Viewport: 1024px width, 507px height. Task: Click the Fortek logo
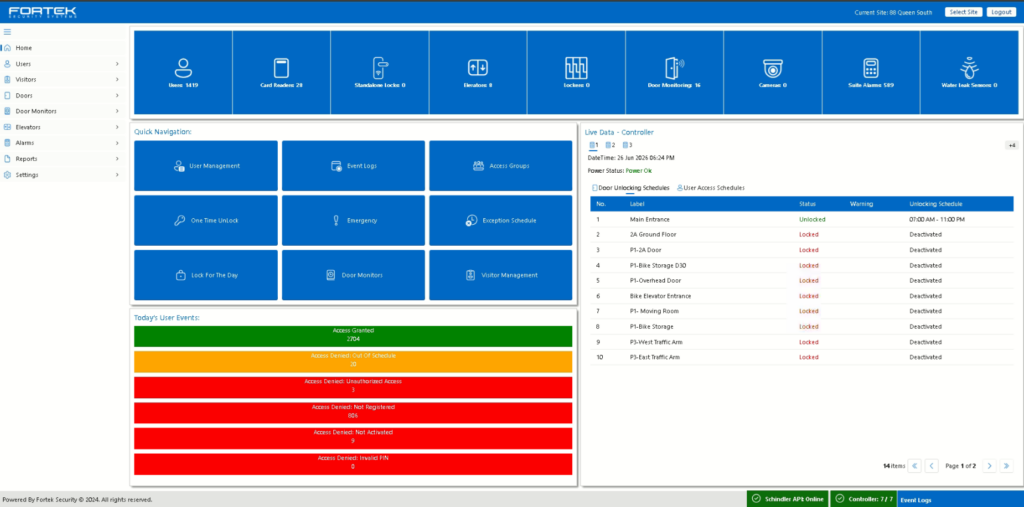coord(42,12)
